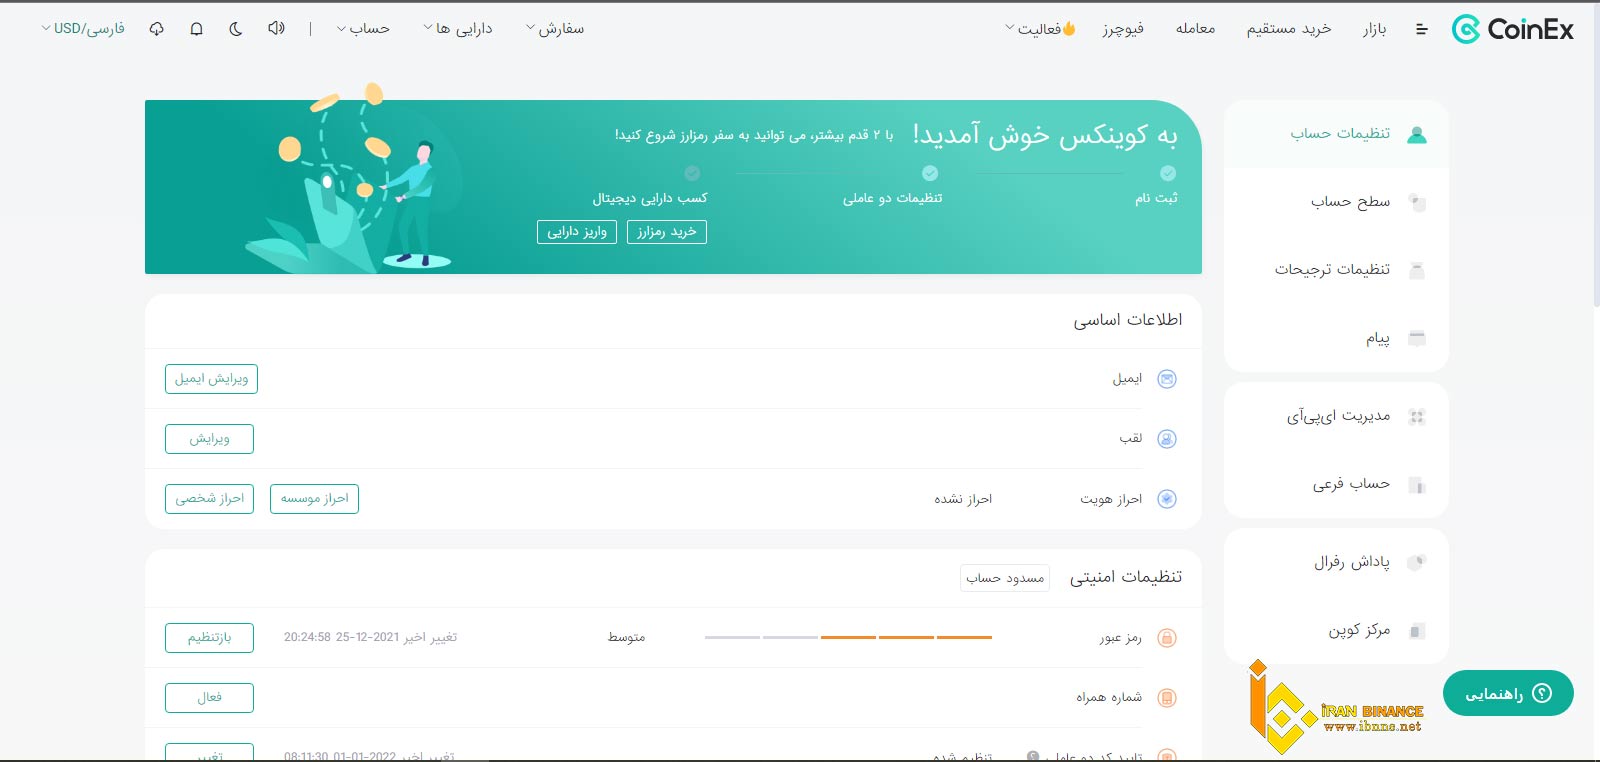Image resolution: width=1600 pixels, height=762 pixels.
Task: Expand the فعالیت activity dropdown
Action: coord(1040,29)
